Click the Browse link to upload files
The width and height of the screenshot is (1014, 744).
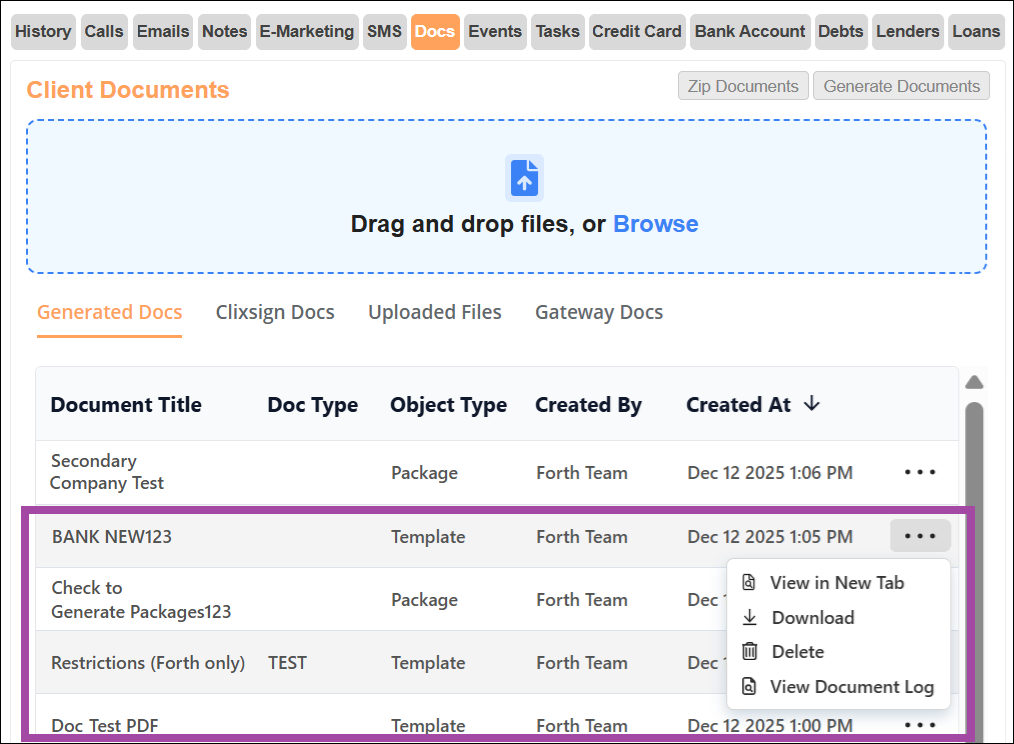(x=656, y=223)
